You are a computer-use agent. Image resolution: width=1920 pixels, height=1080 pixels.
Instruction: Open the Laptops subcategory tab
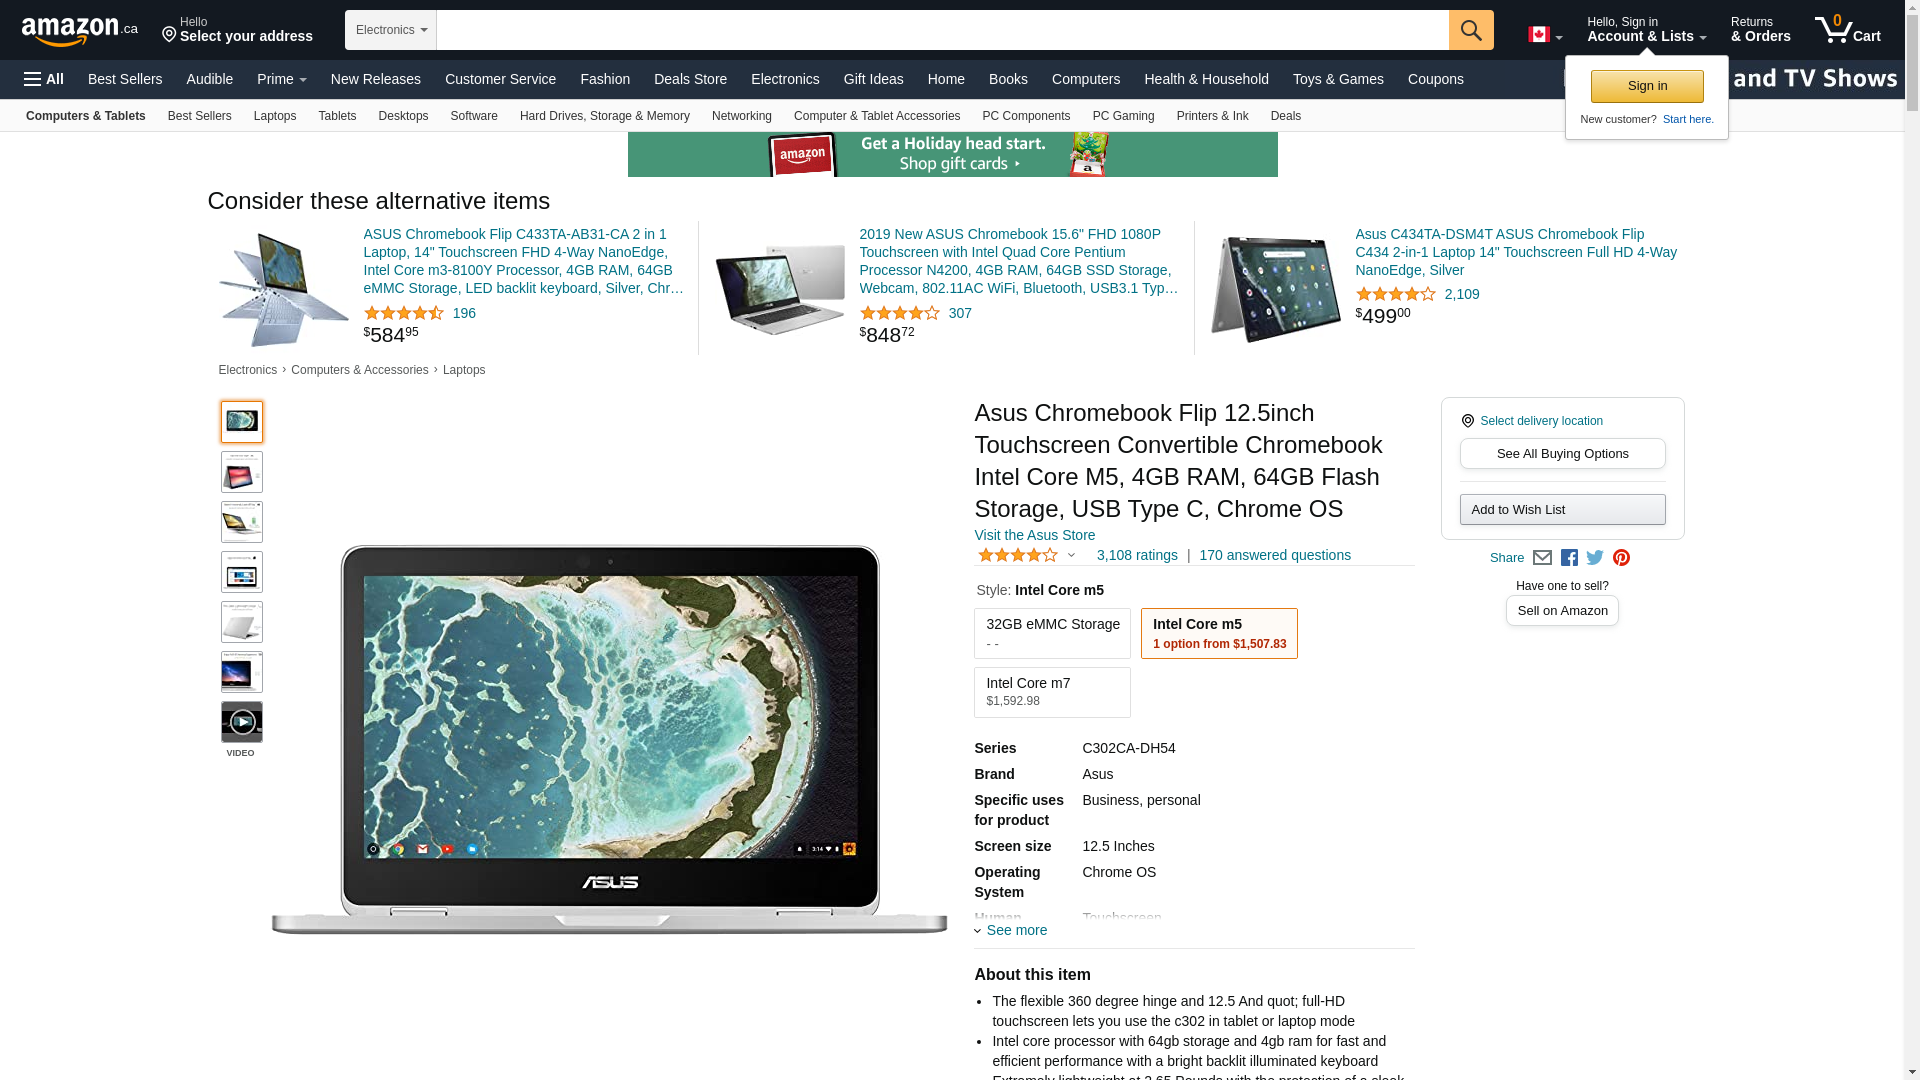point(275,116)
